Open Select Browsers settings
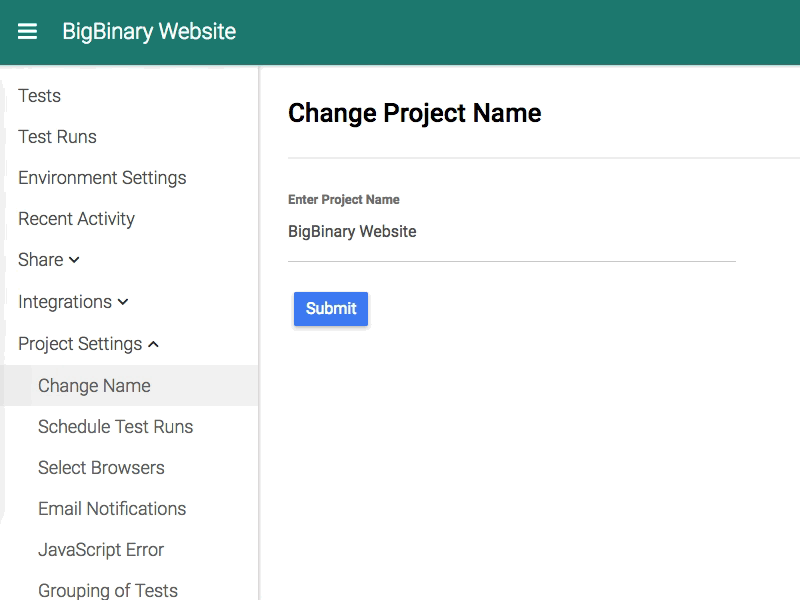Viewport: 800px width, 600px height. [x=101, y=468]
